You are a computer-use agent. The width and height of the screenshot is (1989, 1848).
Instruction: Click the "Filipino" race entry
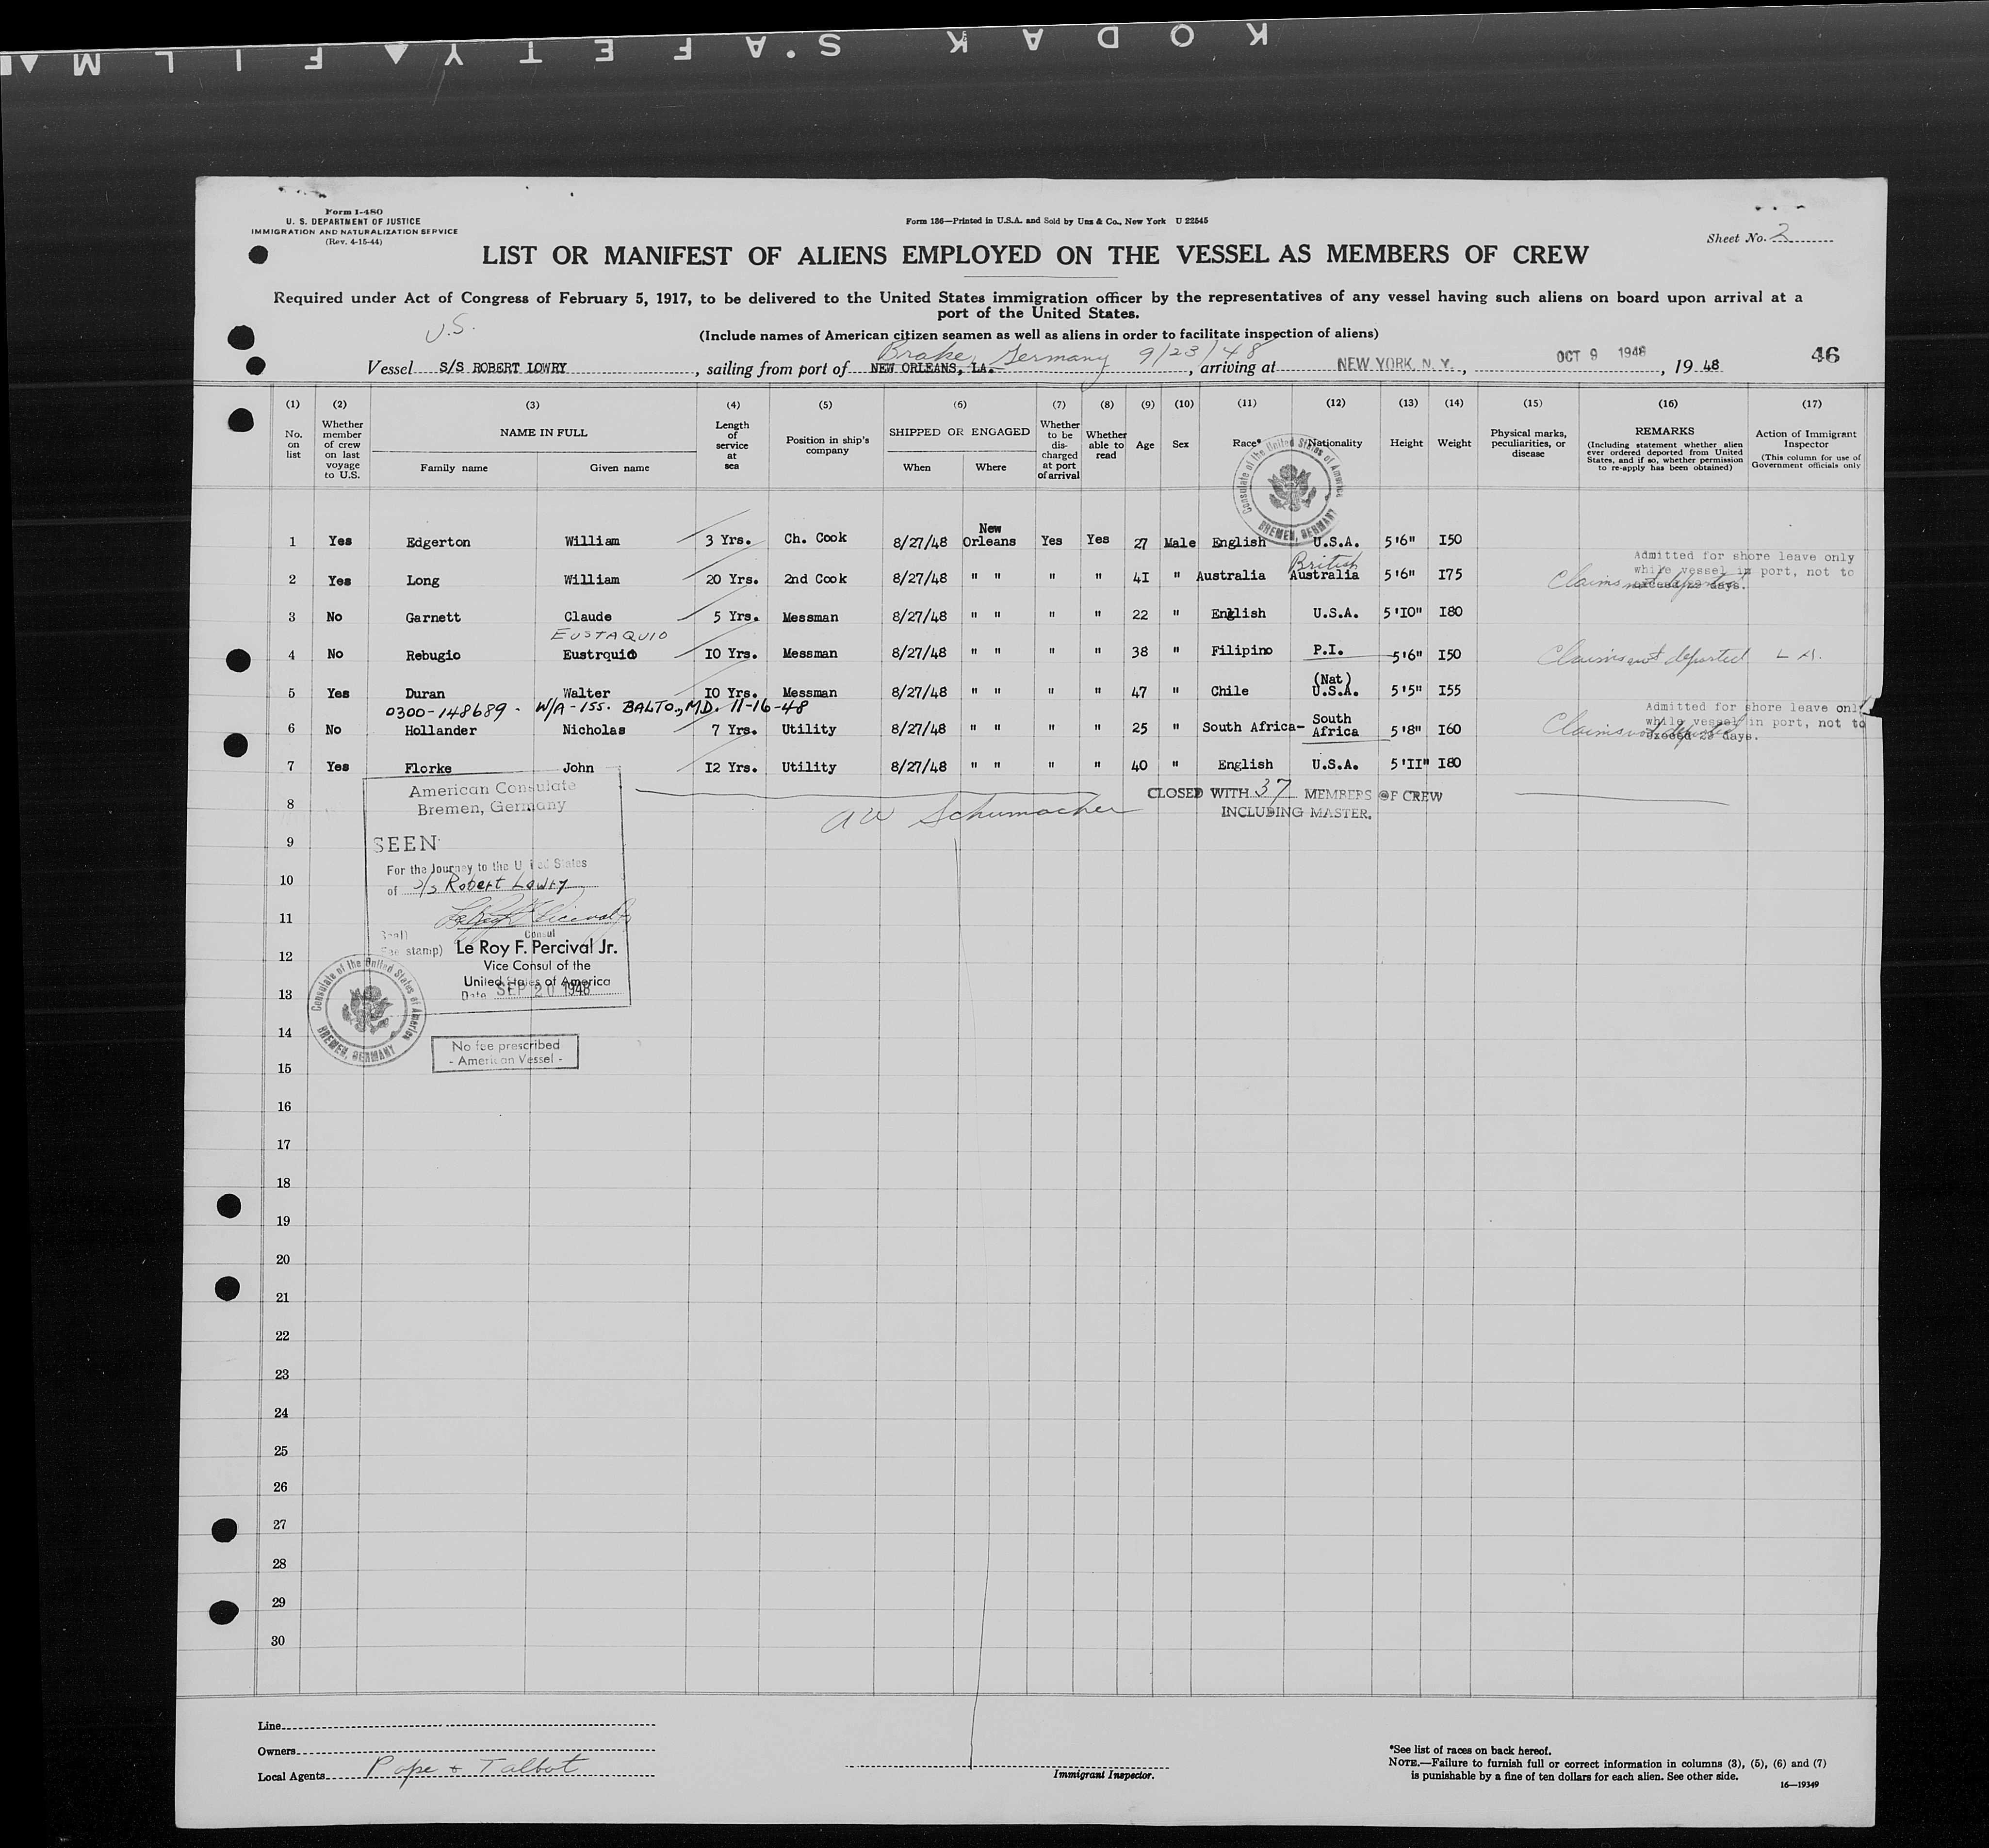coord(1240,651)
